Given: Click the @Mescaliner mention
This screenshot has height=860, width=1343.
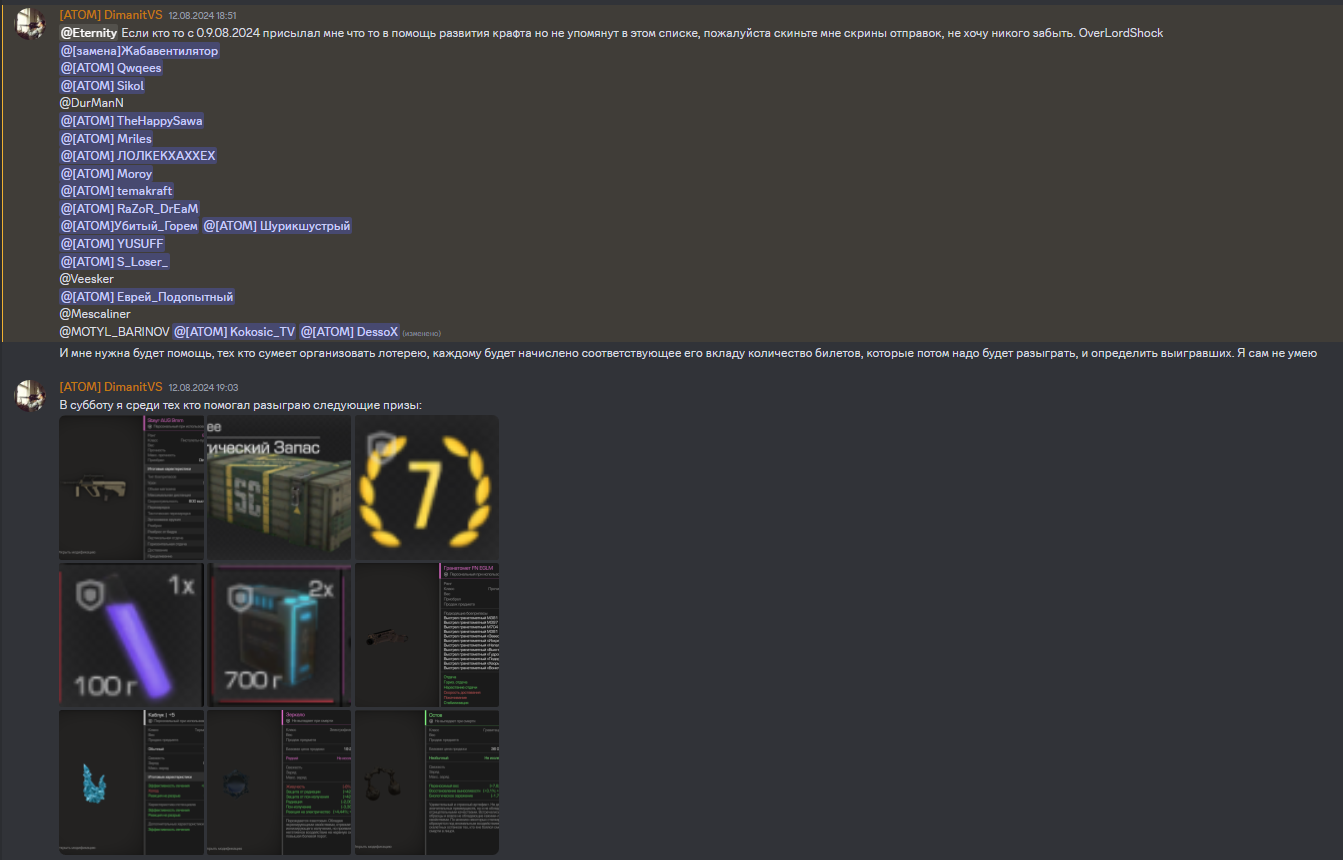Looking at the screenshot, I should click(95, 314).
